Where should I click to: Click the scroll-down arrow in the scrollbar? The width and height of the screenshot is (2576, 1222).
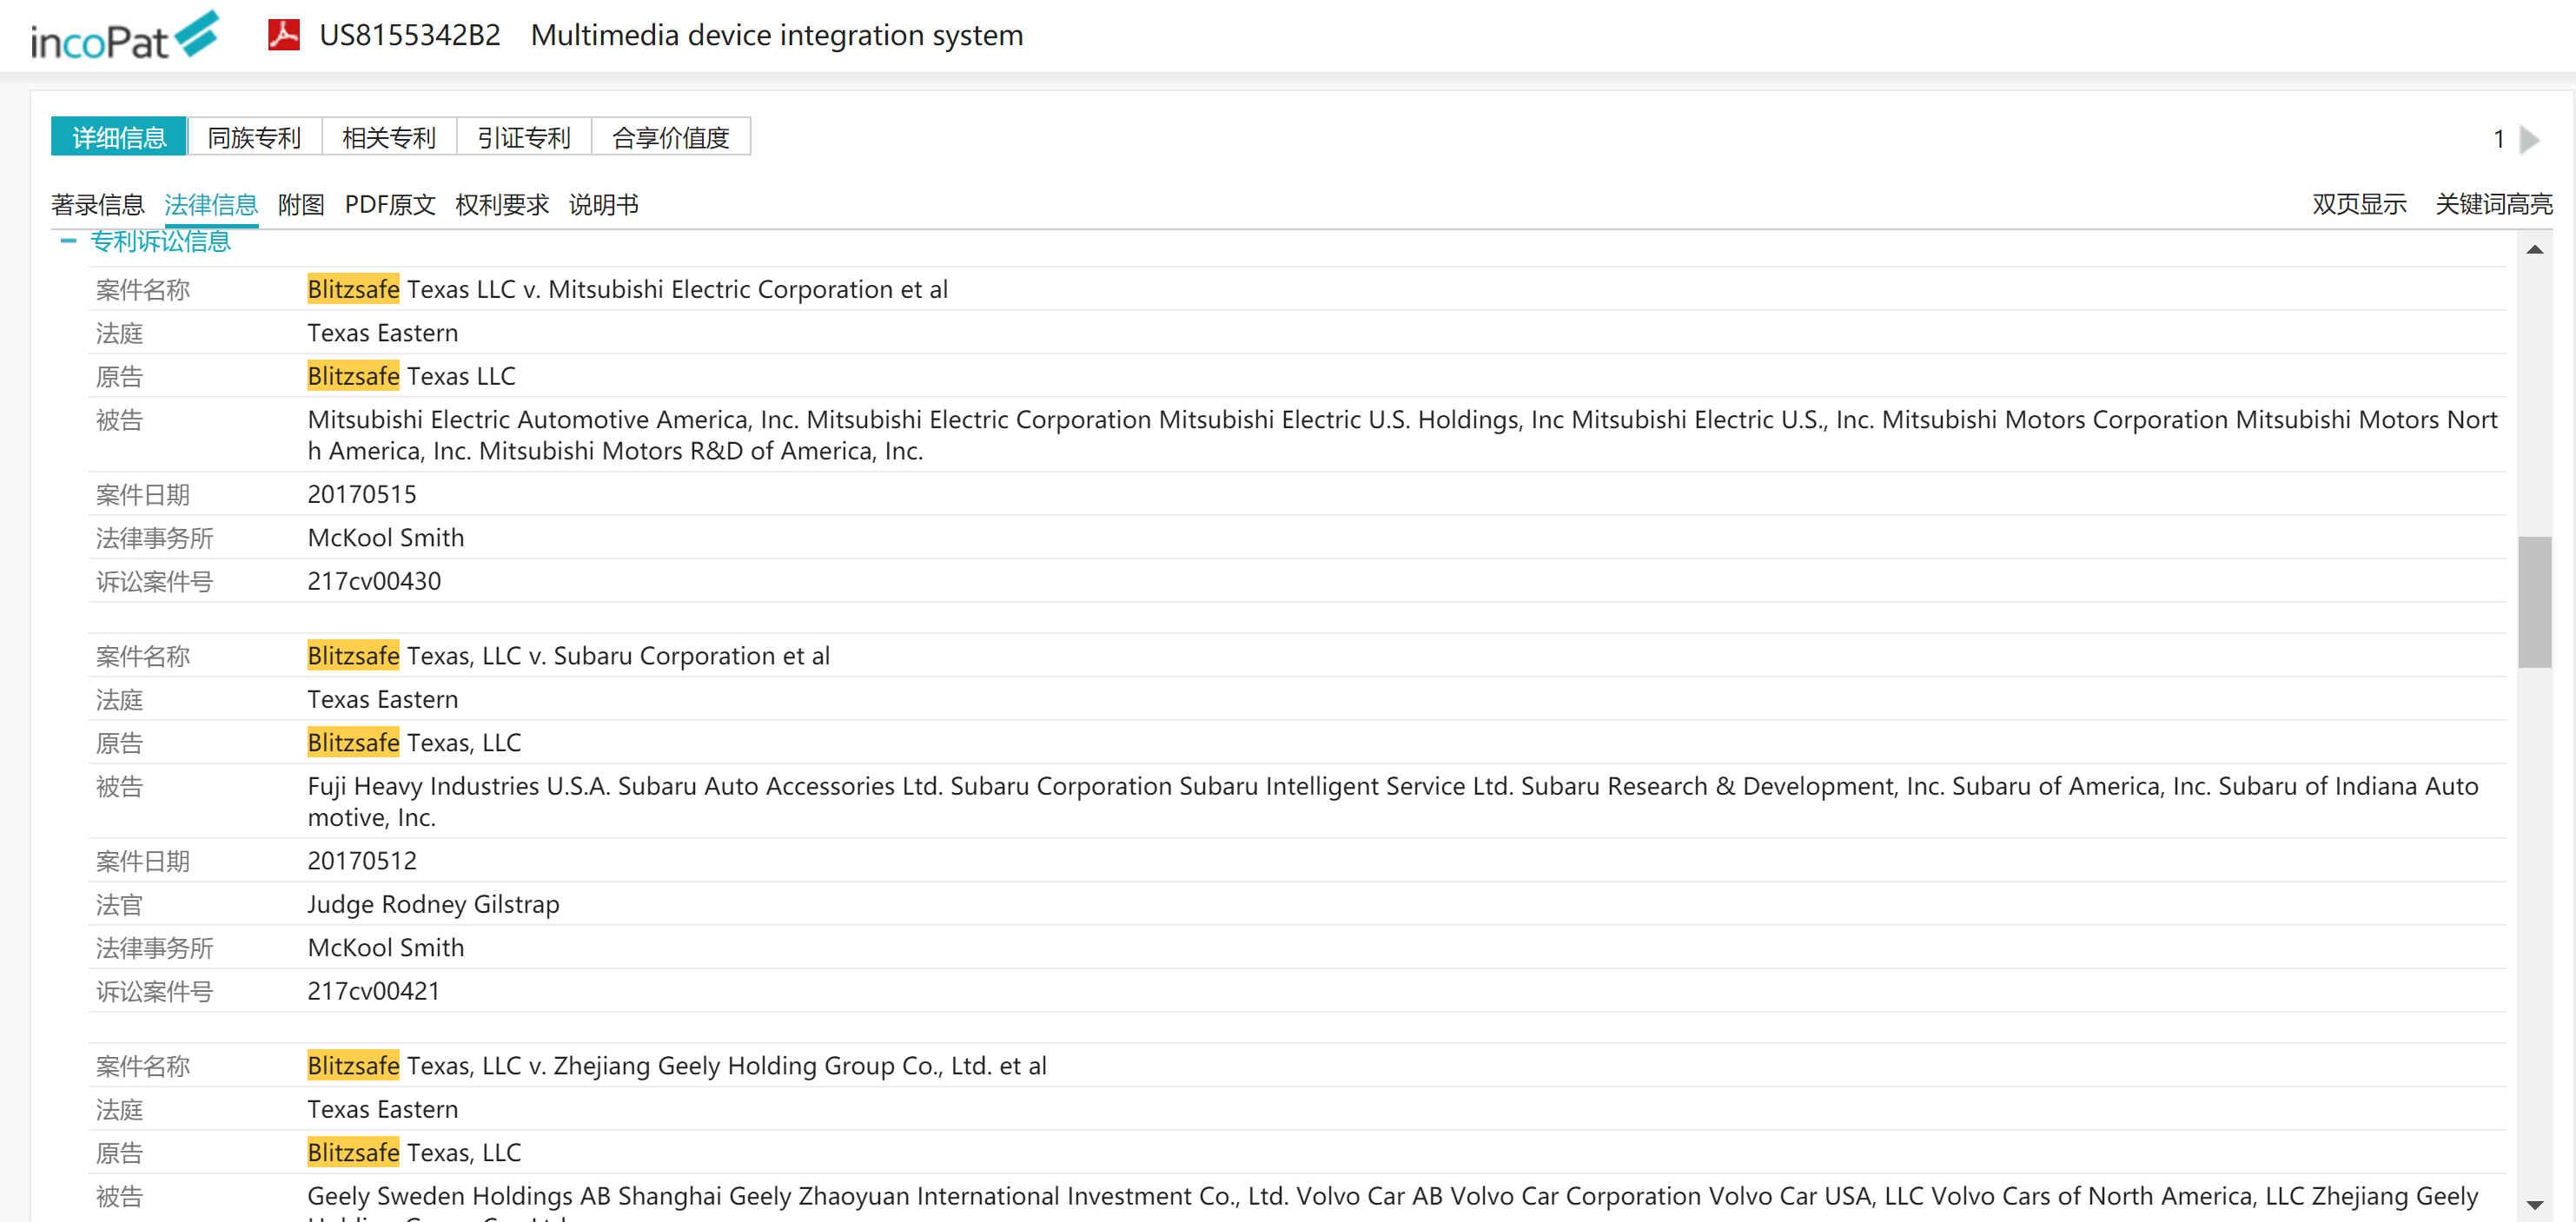click(2533, 1204)
